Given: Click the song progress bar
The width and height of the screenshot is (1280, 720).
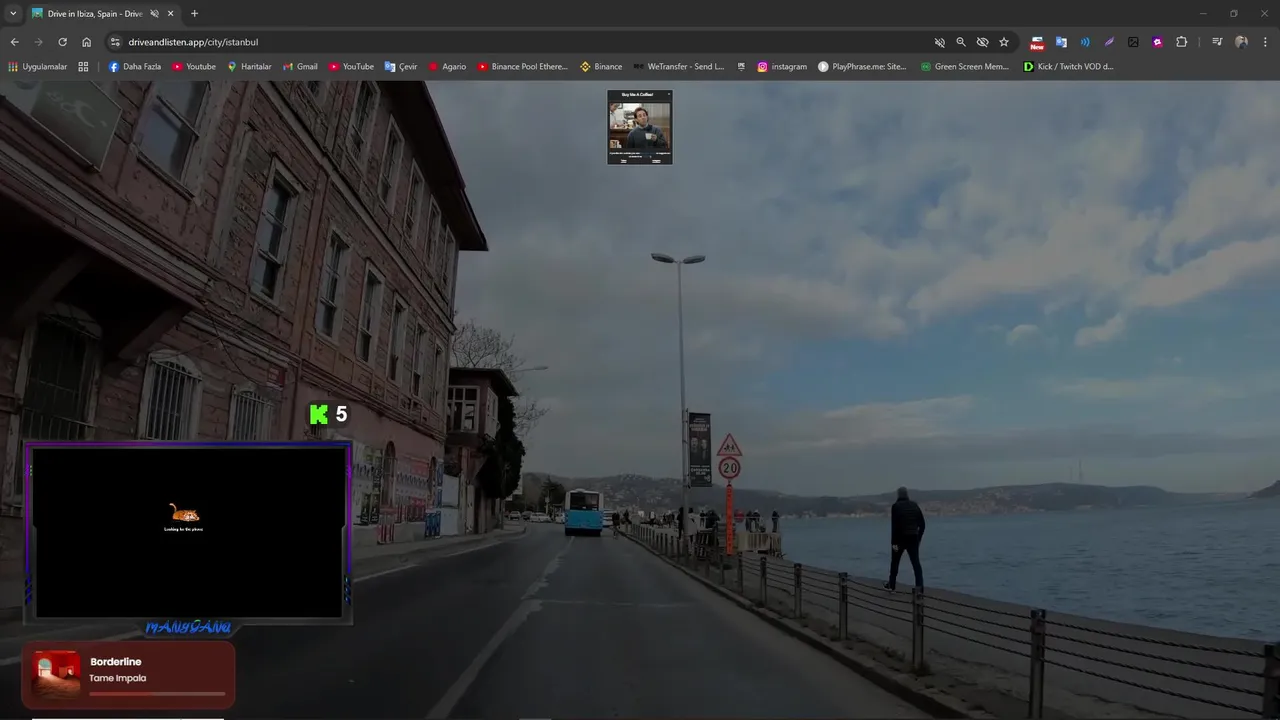Looking at the screenshot, I should click(157, 693).
